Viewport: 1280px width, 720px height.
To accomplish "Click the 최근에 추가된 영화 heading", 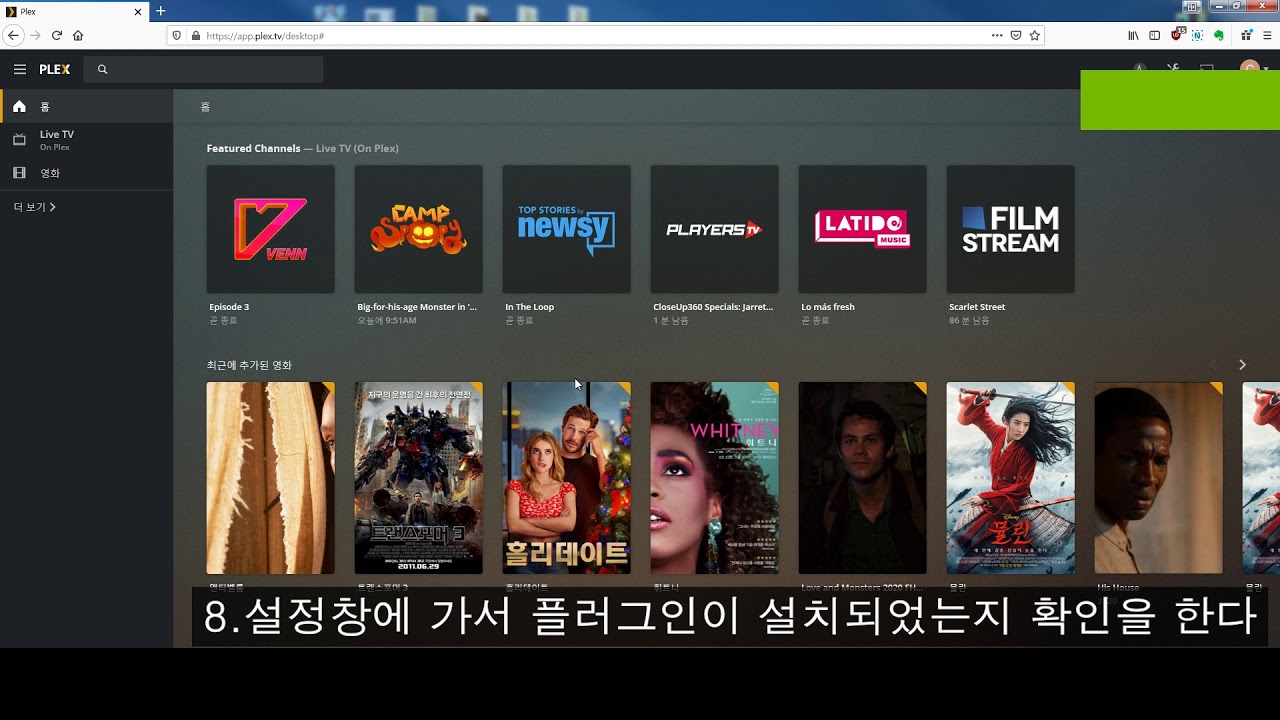I will click(x=249, y=365).
